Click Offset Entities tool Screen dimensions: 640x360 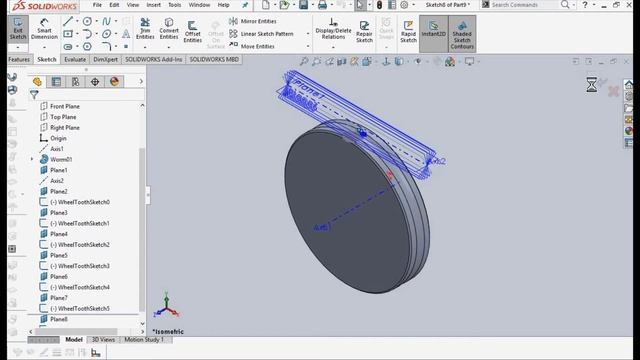pyautogui.click(x=192, y=32)
